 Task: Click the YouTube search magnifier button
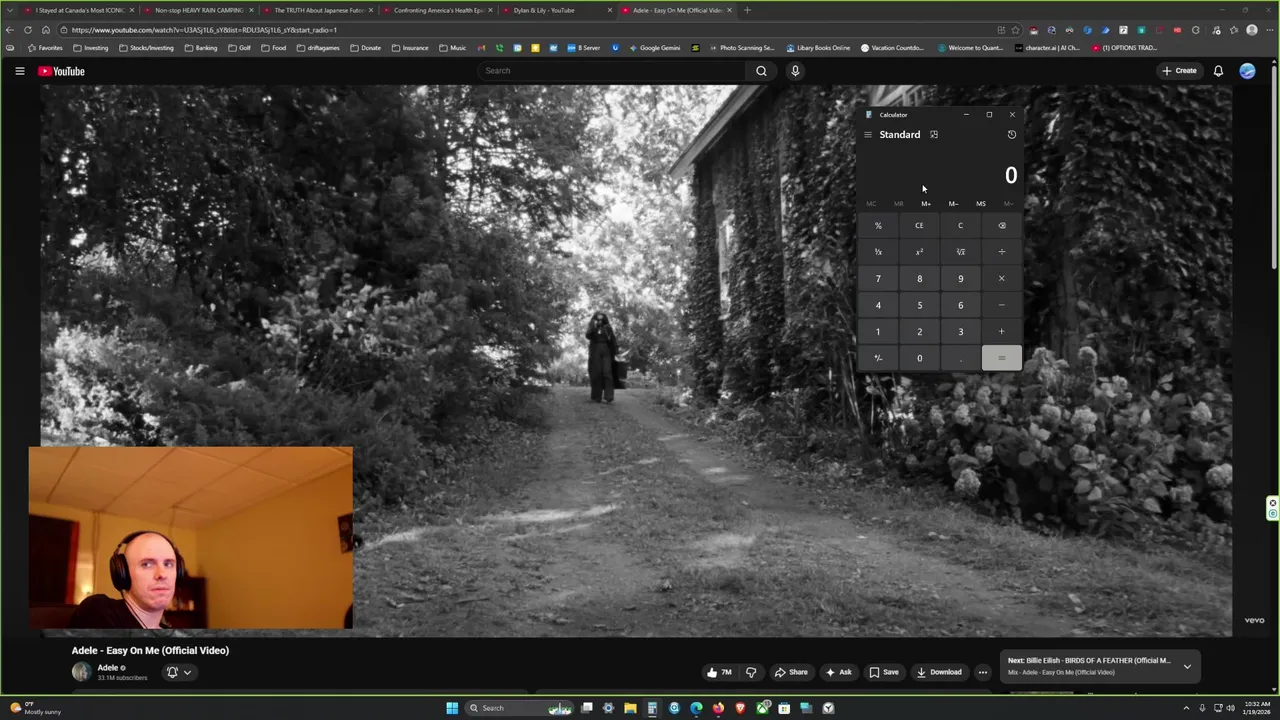(761, 71)
